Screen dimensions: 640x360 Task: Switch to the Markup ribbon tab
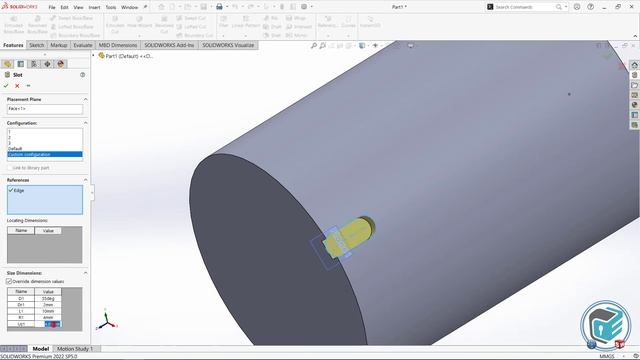(59, 45)
